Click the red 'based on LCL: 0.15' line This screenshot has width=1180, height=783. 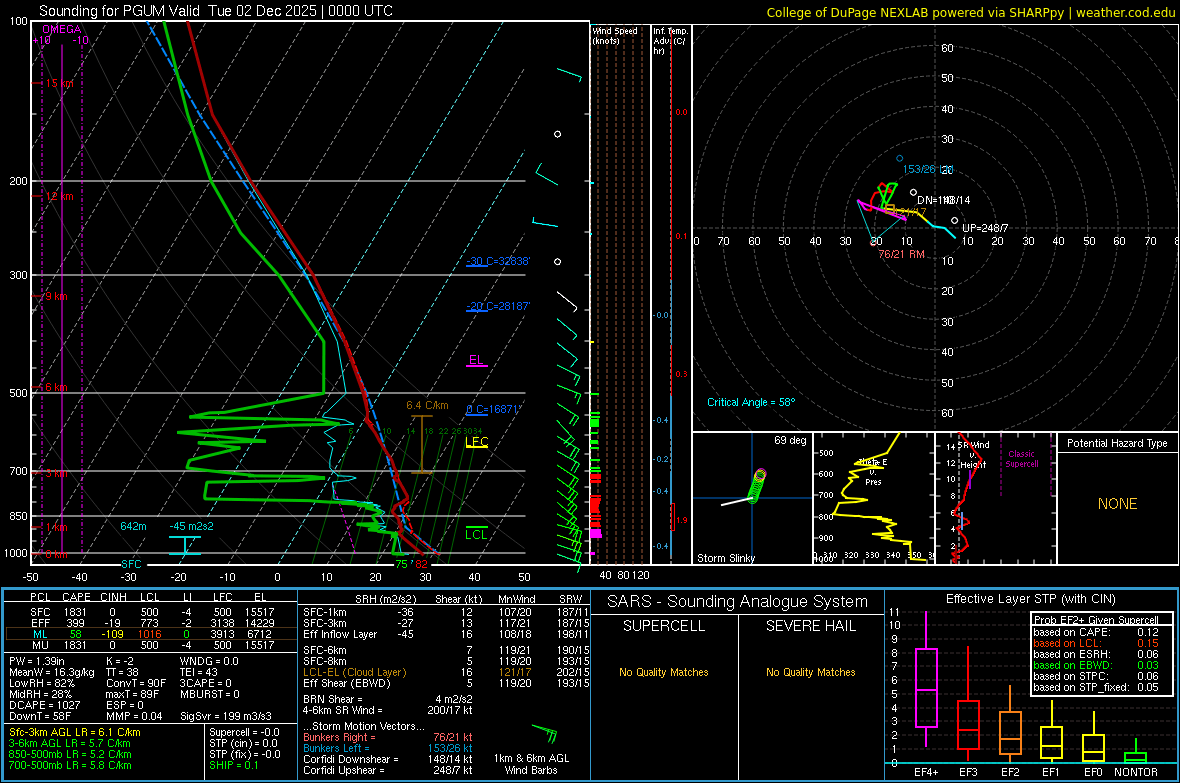point(1096,643)
